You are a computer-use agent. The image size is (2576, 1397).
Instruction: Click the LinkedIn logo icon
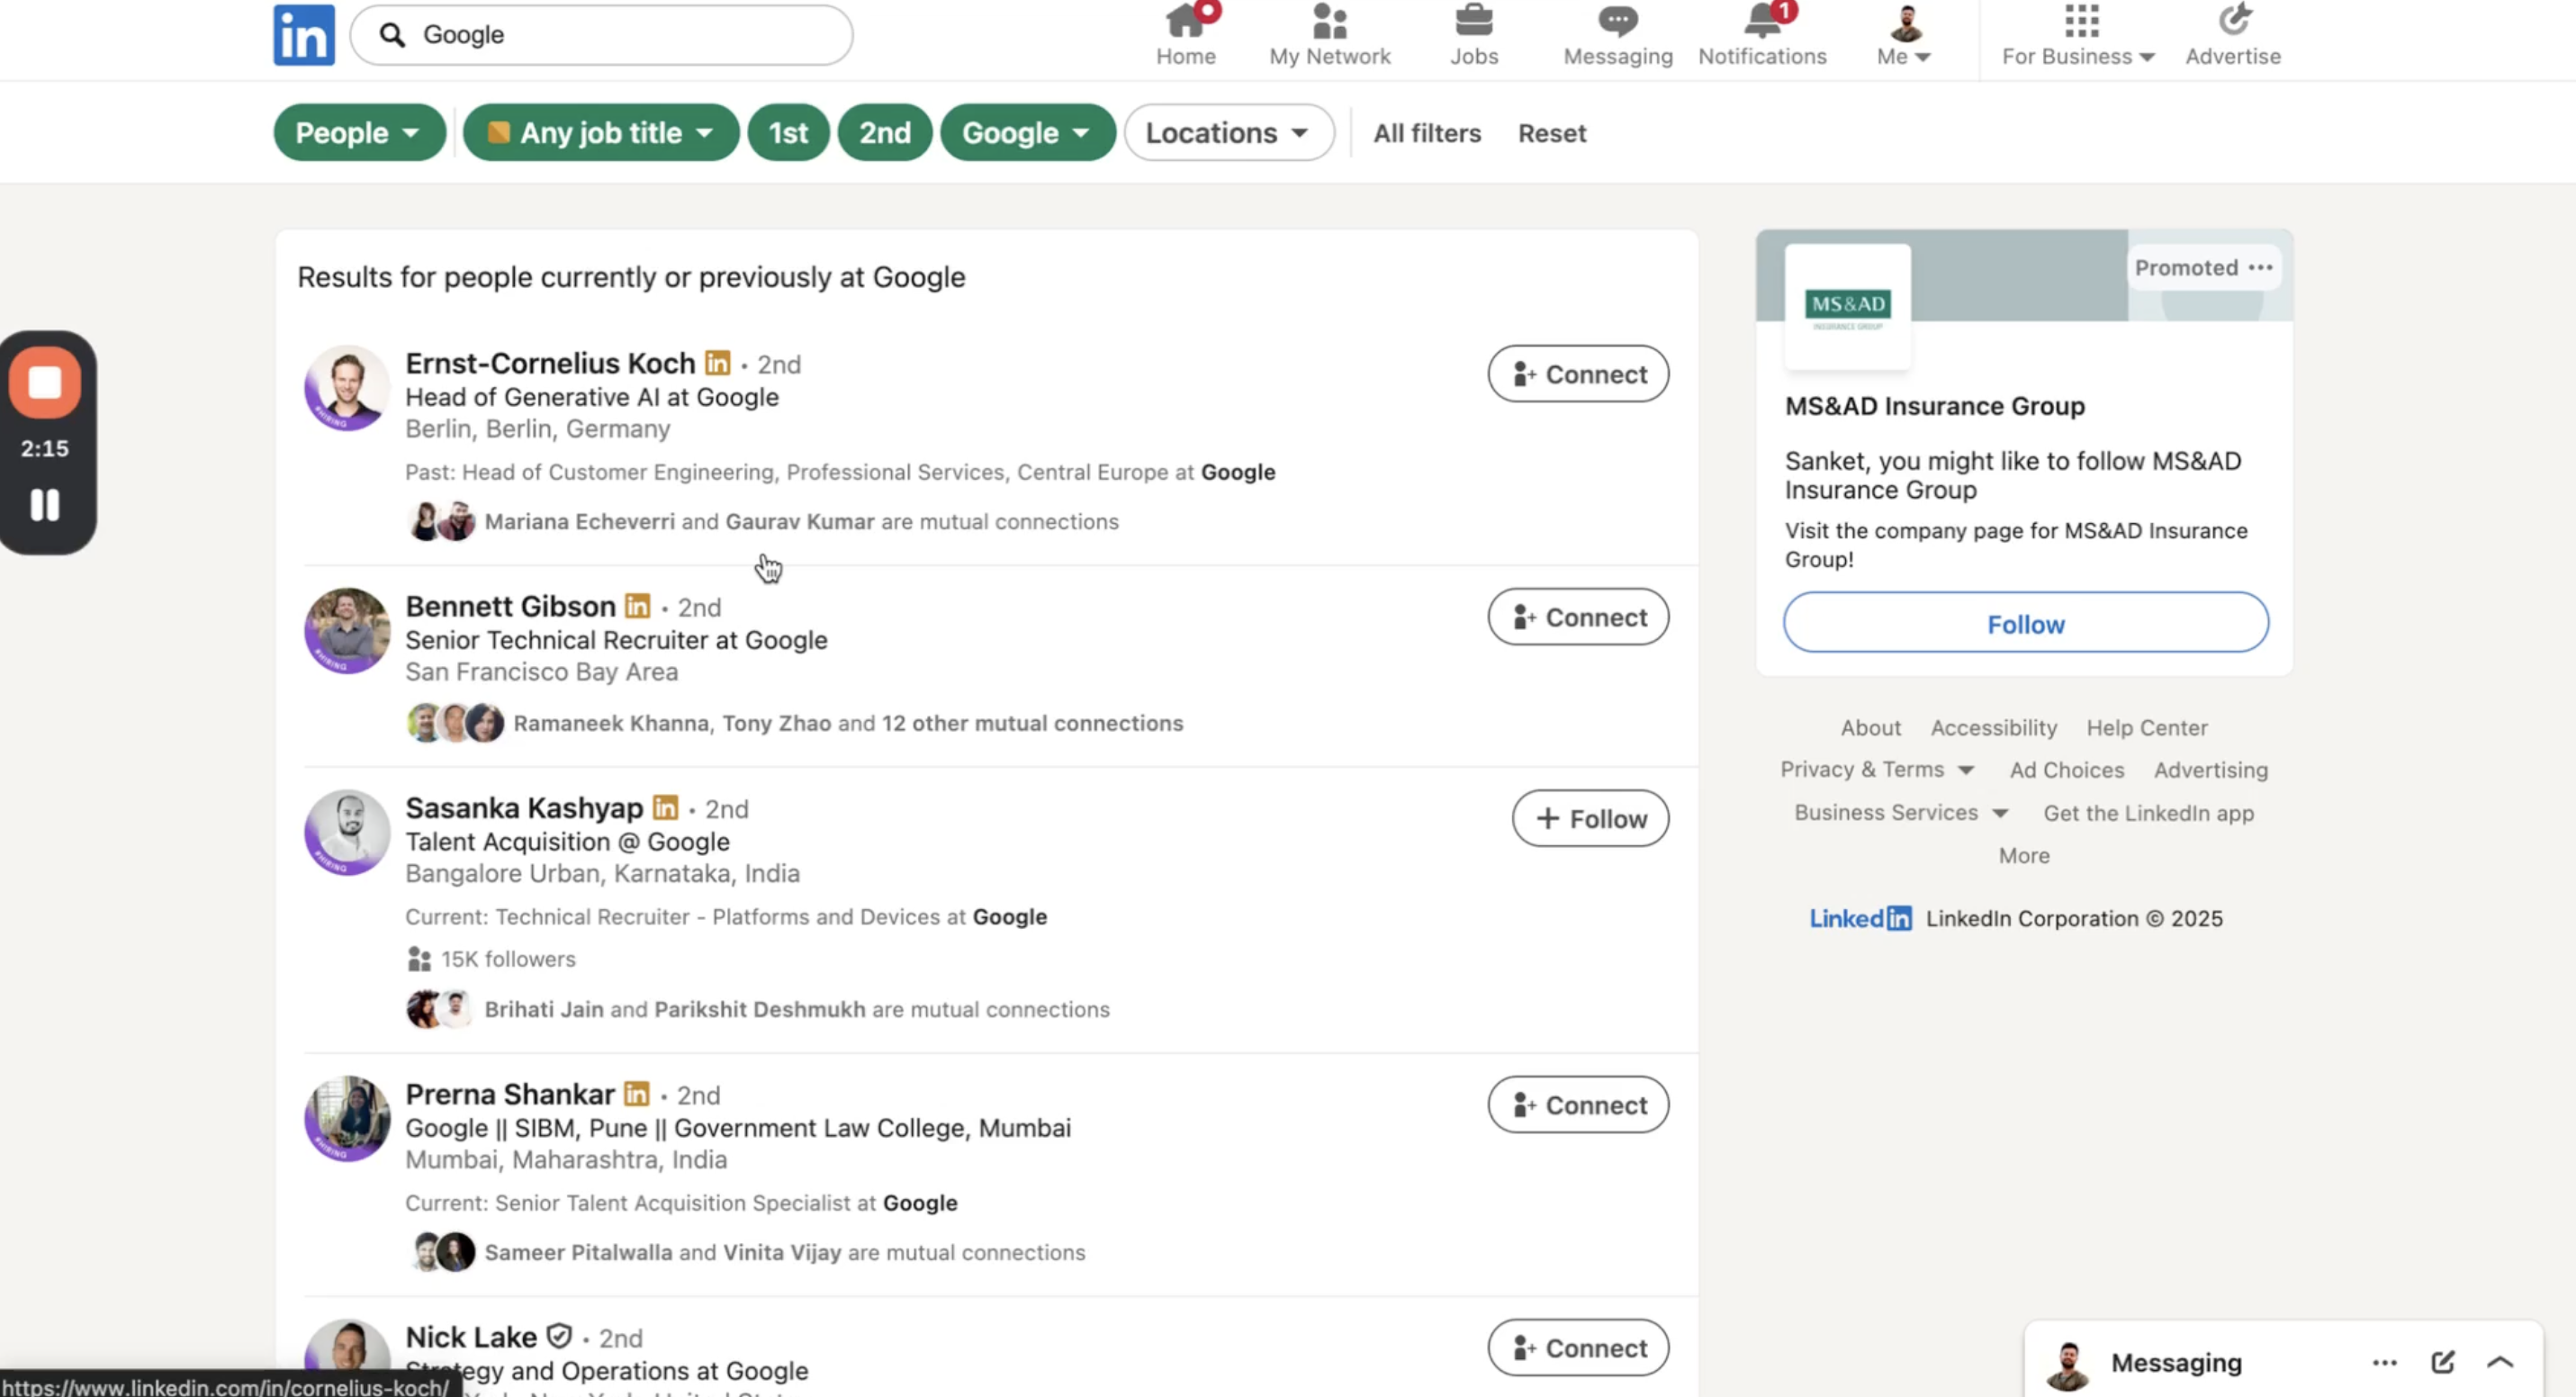pyautogui.click(x=304, y=35)
